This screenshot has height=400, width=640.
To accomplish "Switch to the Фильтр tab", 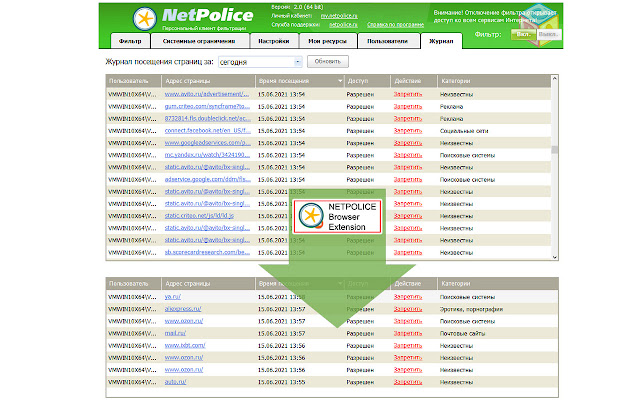I will (x=130, y=41).
